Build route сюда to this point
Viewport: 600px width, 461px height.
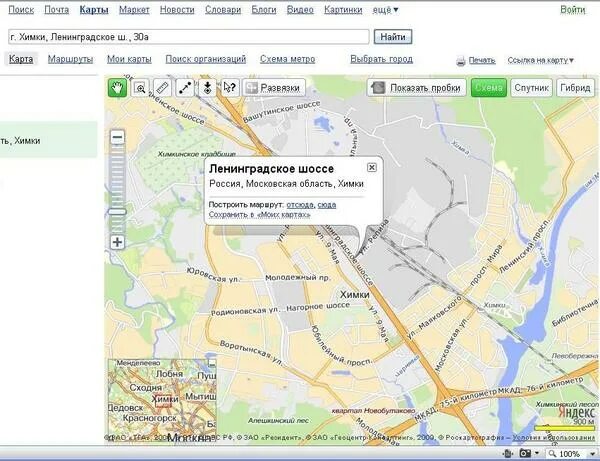[327, 205]
